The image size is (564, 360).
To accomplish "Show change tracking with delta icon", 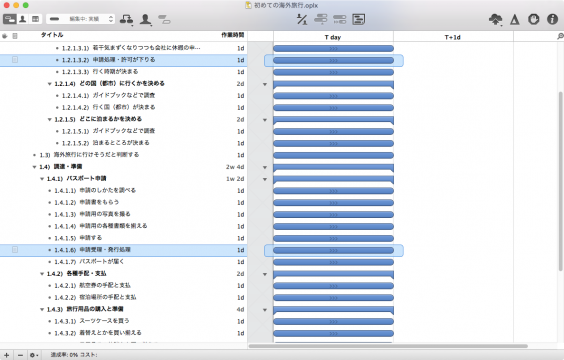I will [515, 19].
